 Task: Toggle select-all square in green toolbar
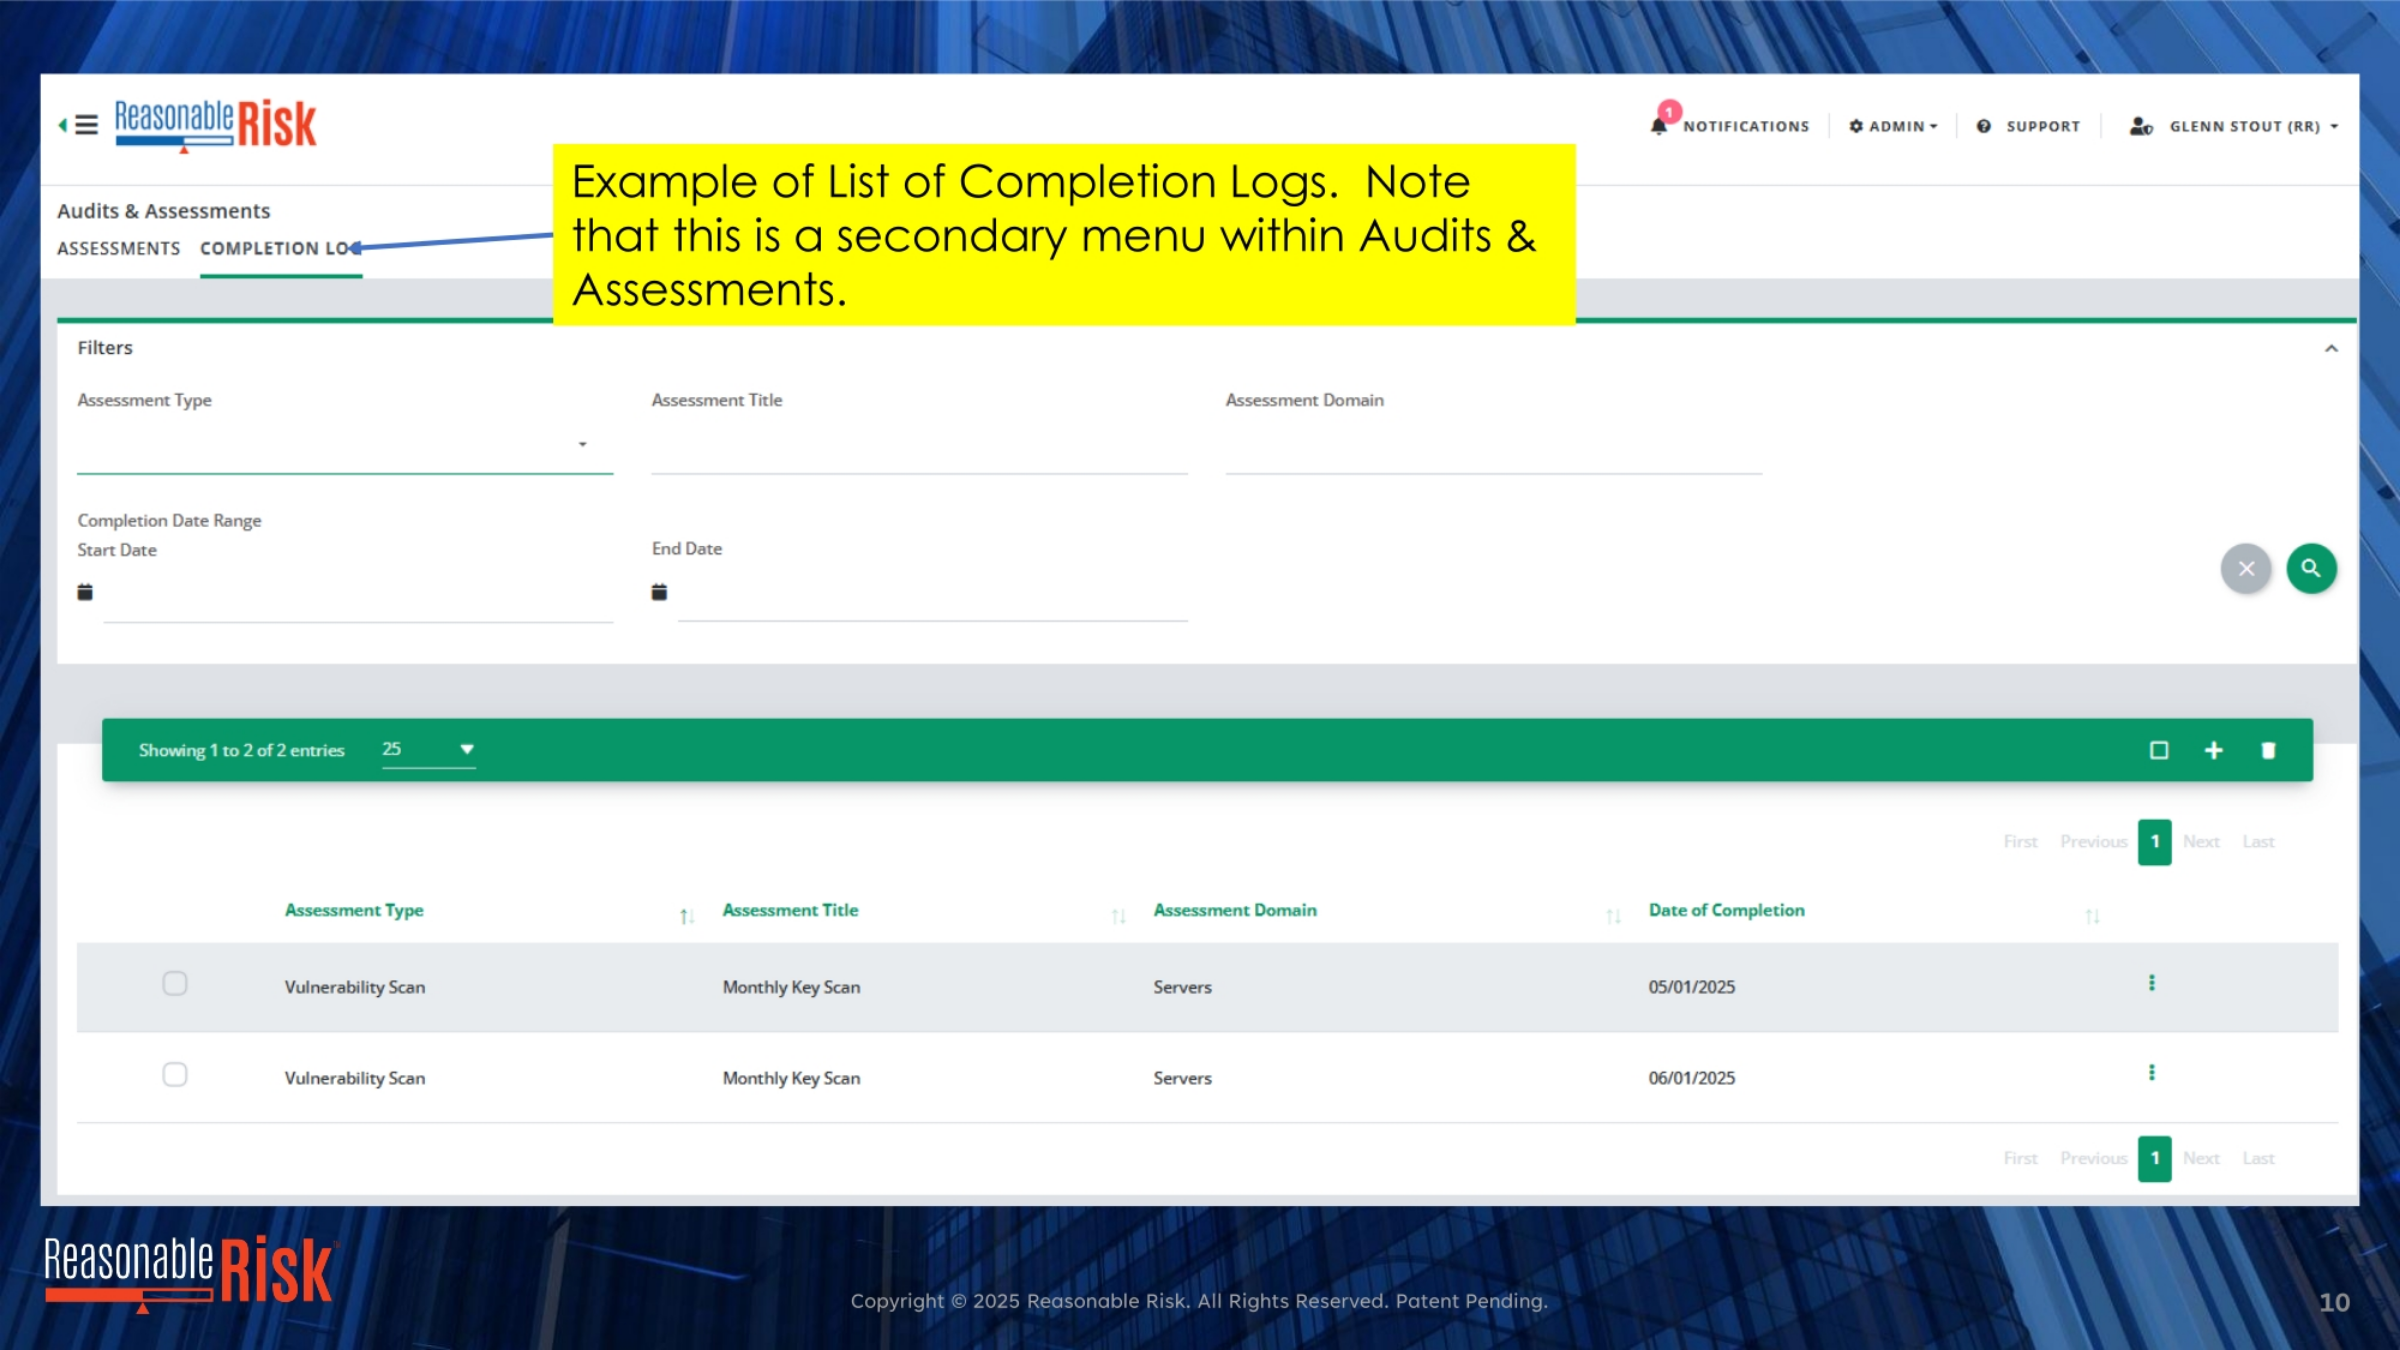coord(2159,750)
